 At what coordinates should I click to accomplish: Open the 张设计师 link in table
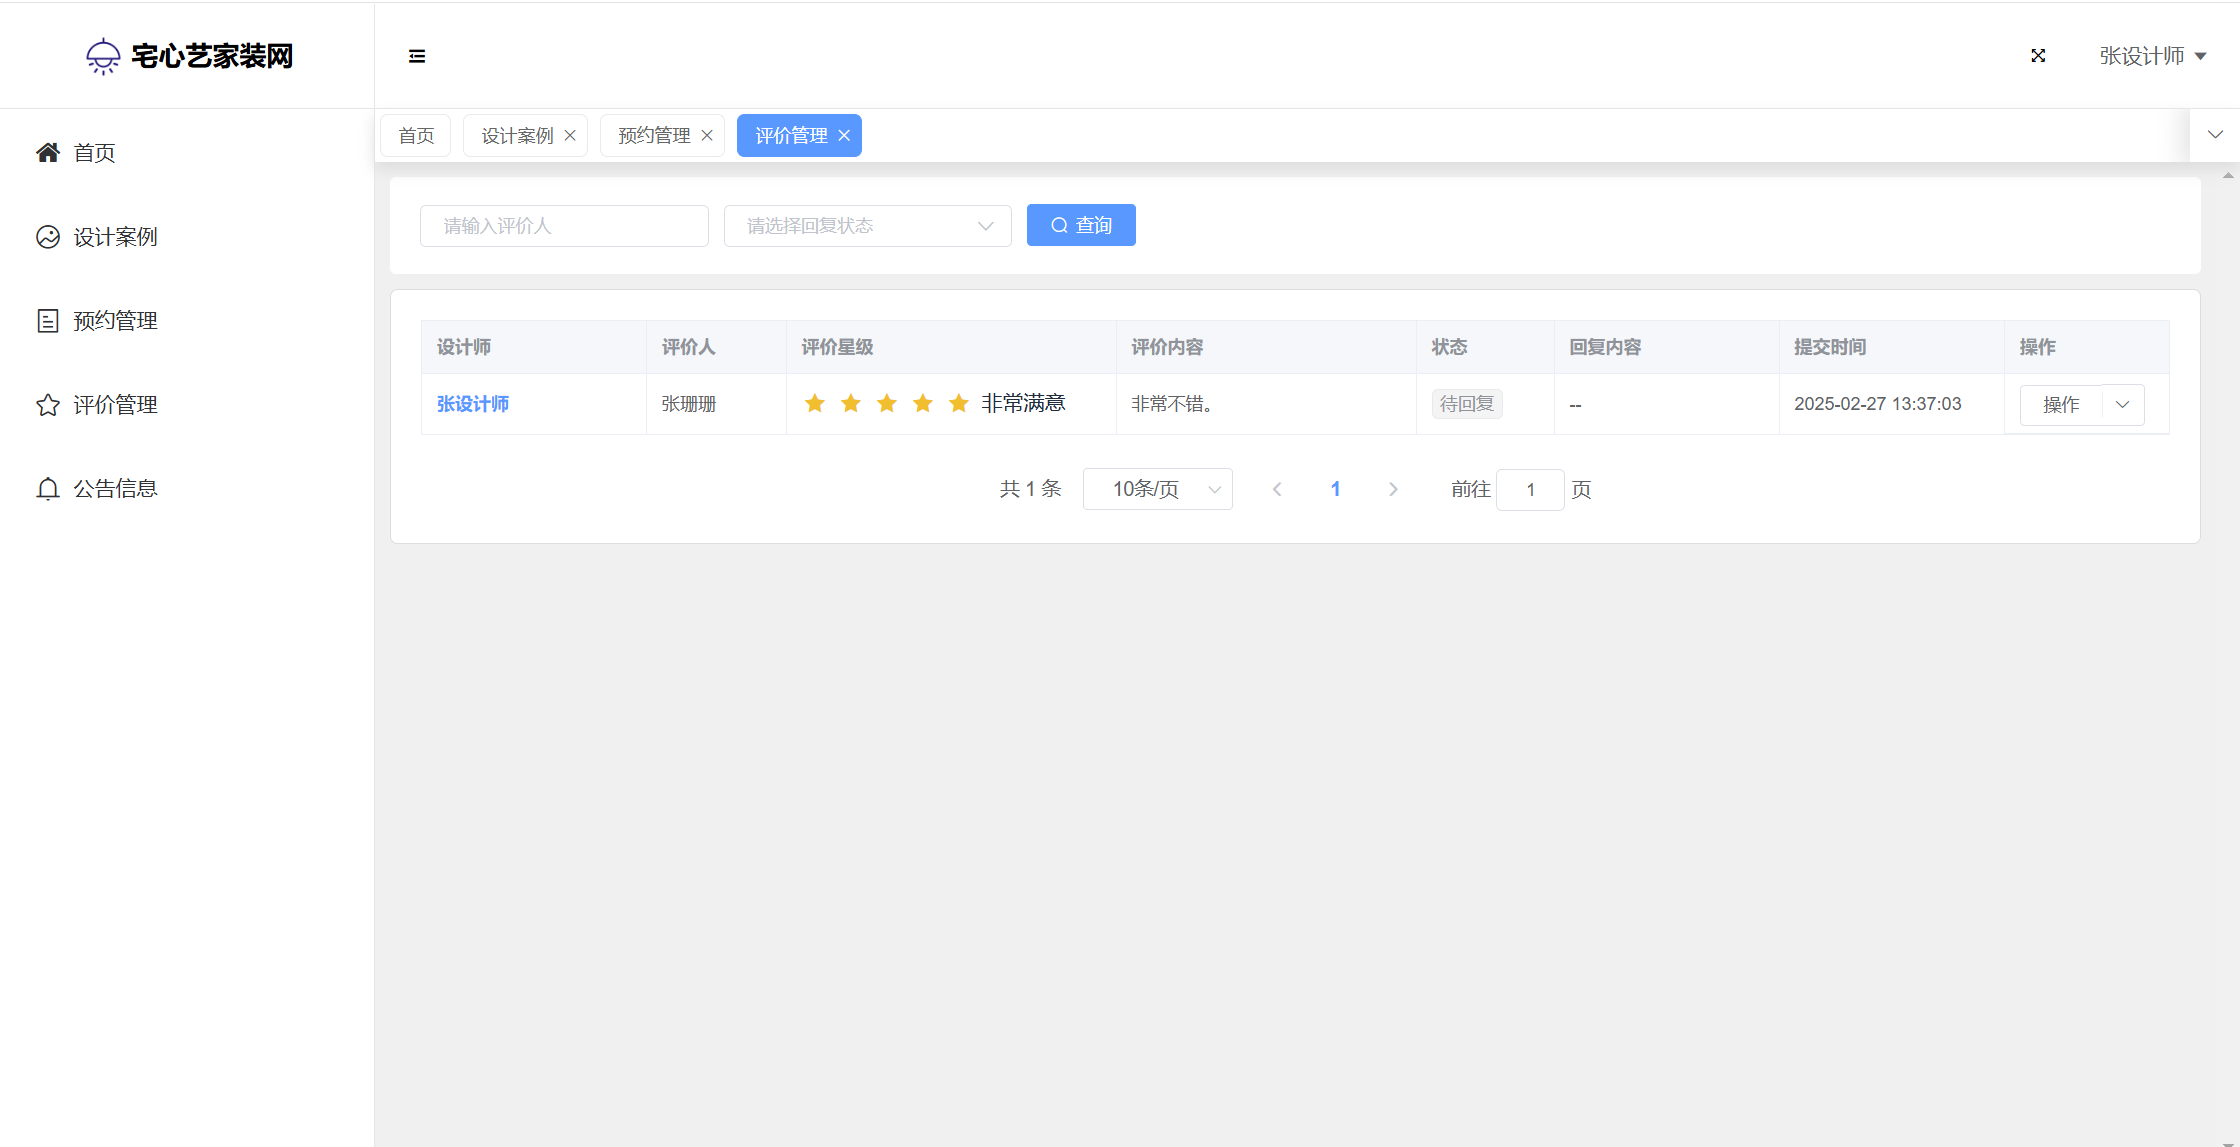tap(473, 404)
